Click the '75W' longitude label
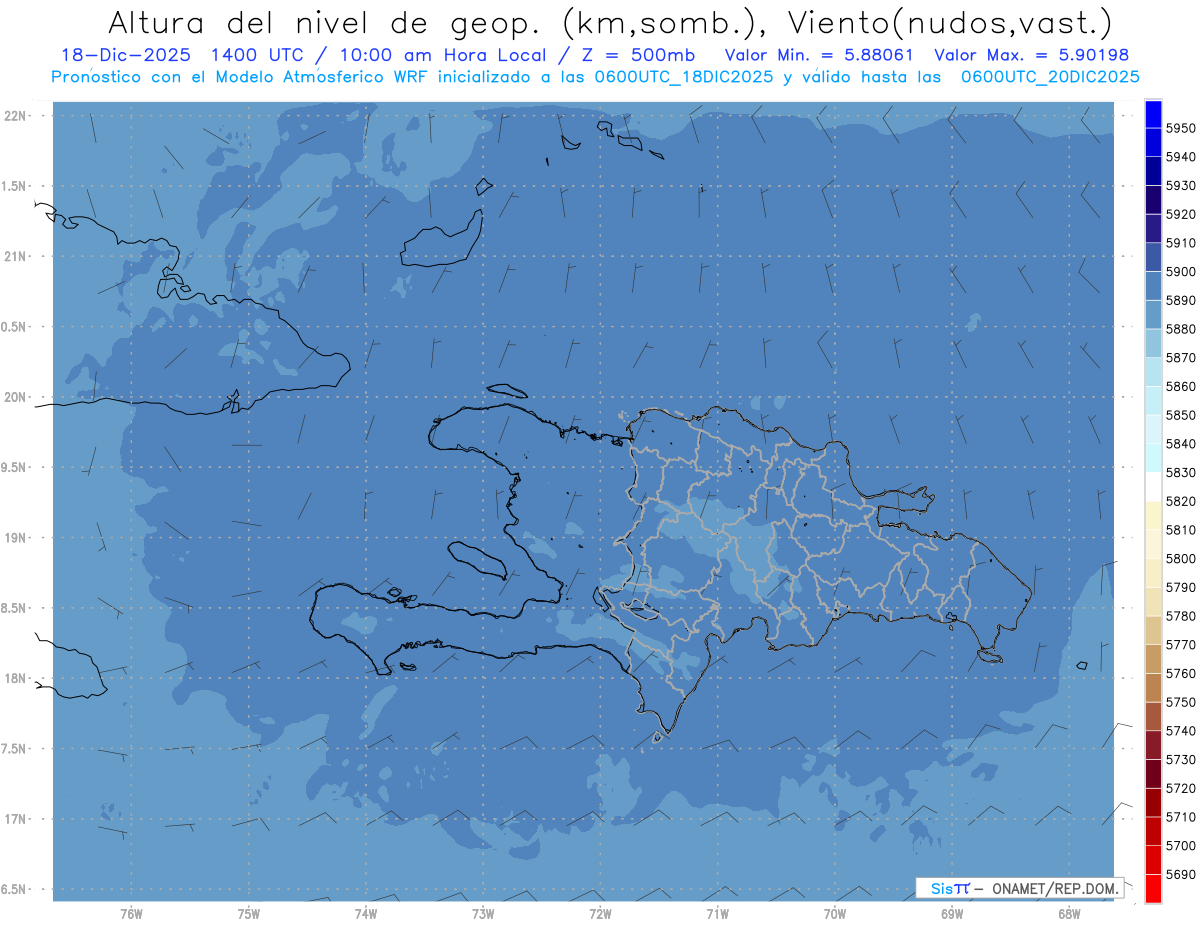 (x=248, y=914)
